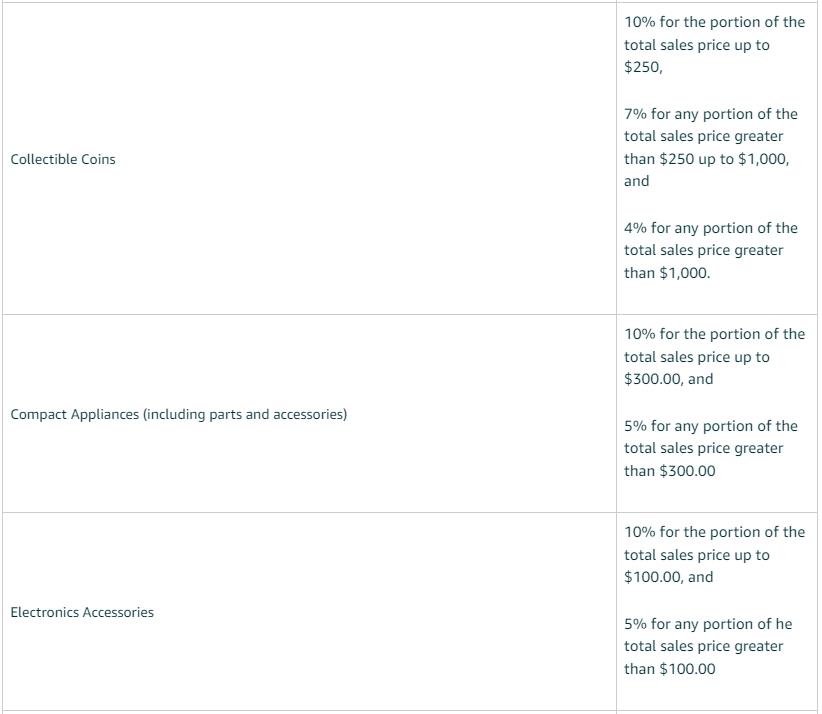Click the "7%" percentage value
The width and height of the screenshot is (822, 714).
coord(635,114)
